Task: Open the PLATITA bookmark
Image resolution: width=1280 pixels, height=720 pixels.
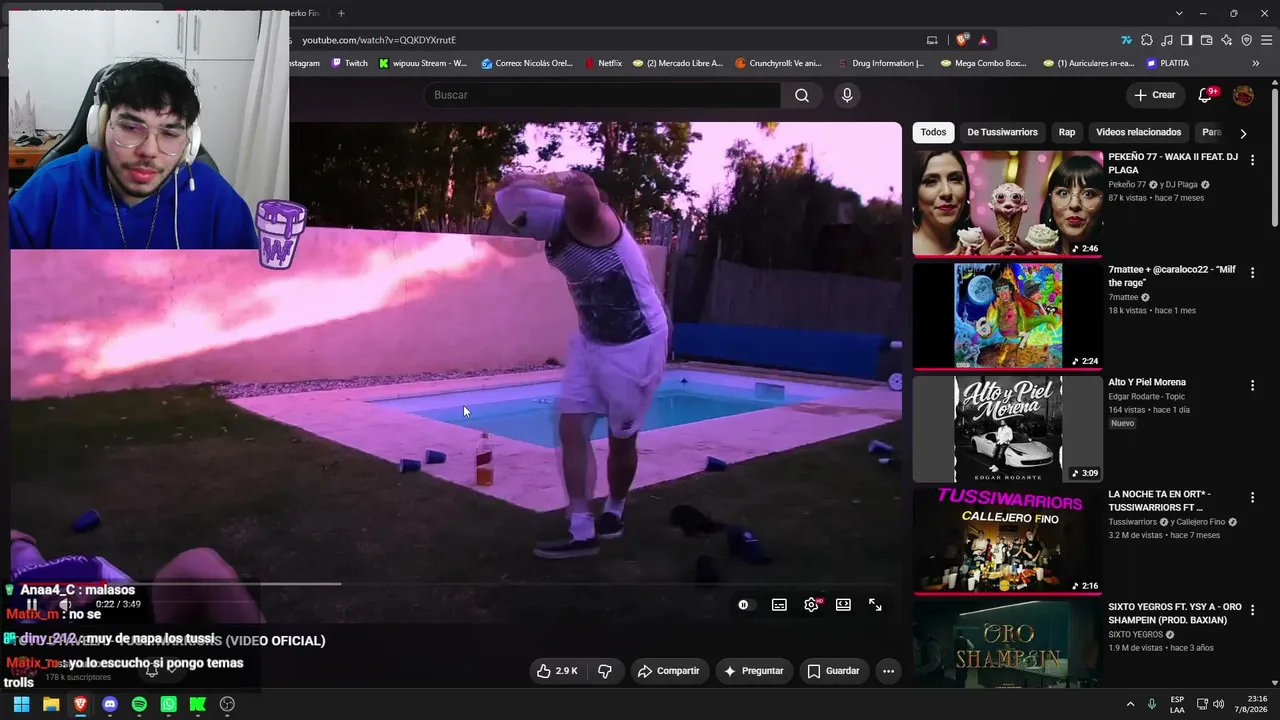Action: (1167, 63)
